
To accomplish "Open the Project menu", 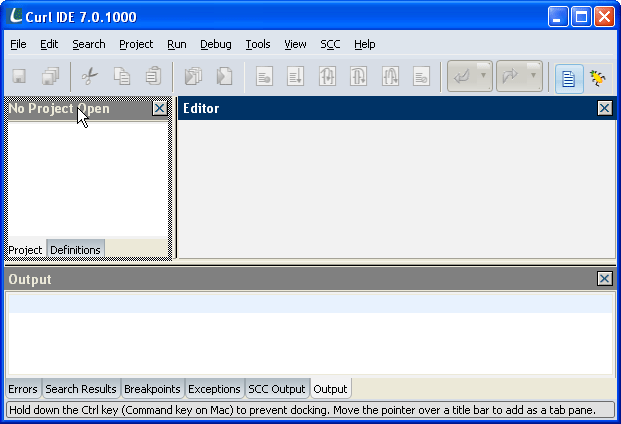I will pyautogui.click(x=136, y=44).
